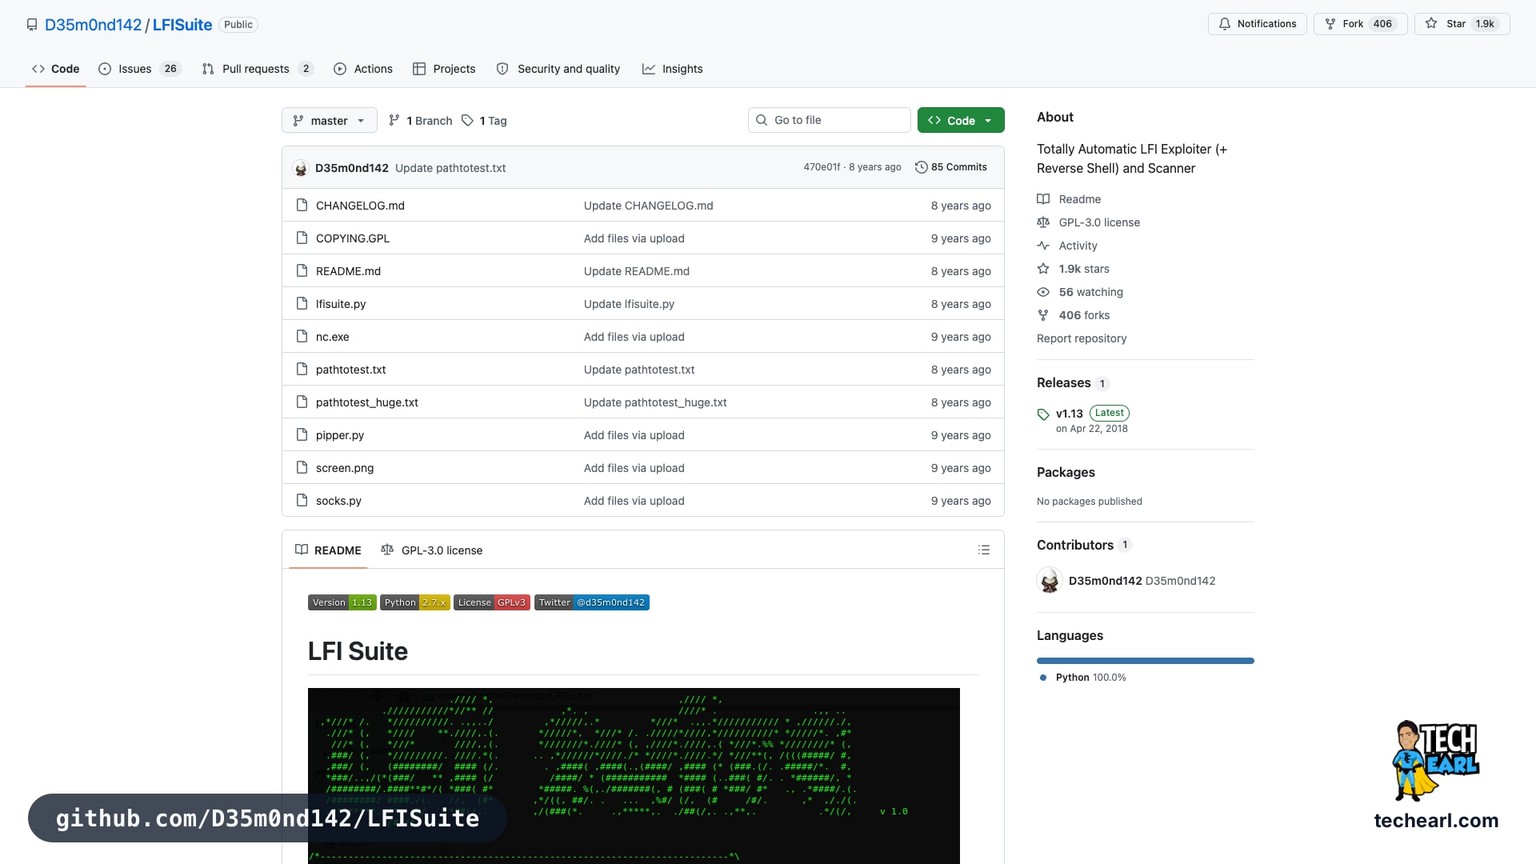Image resolution: width=1536 pixels, height=864 pixels.
Task: Focus the Go to file search field
Action: (x=829, y=120)
